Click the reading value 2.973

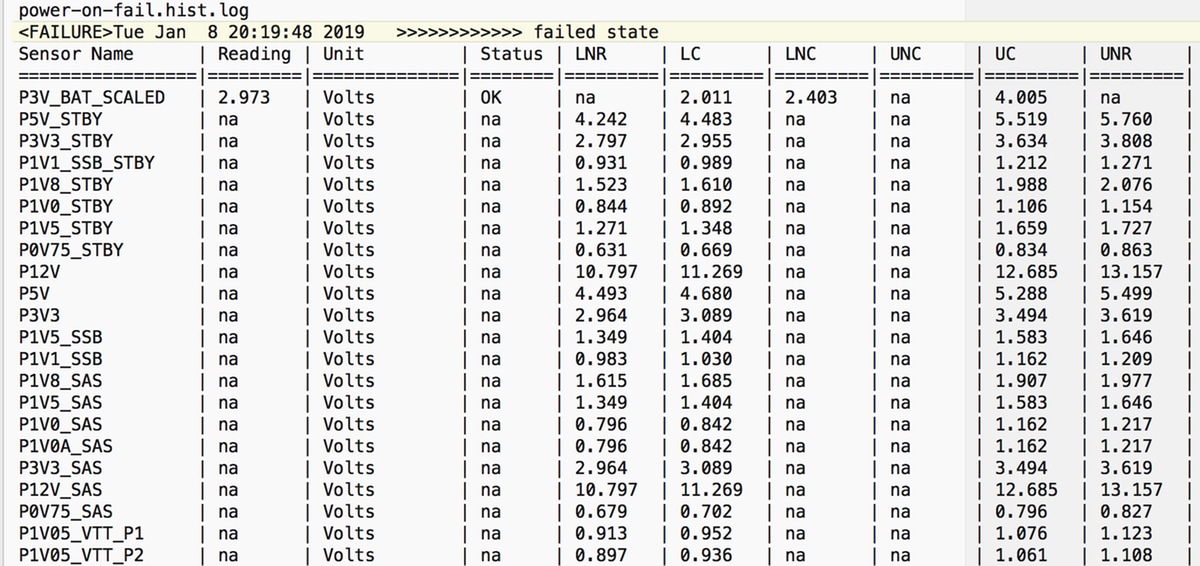pyautogui.click(x=244, y=98)
